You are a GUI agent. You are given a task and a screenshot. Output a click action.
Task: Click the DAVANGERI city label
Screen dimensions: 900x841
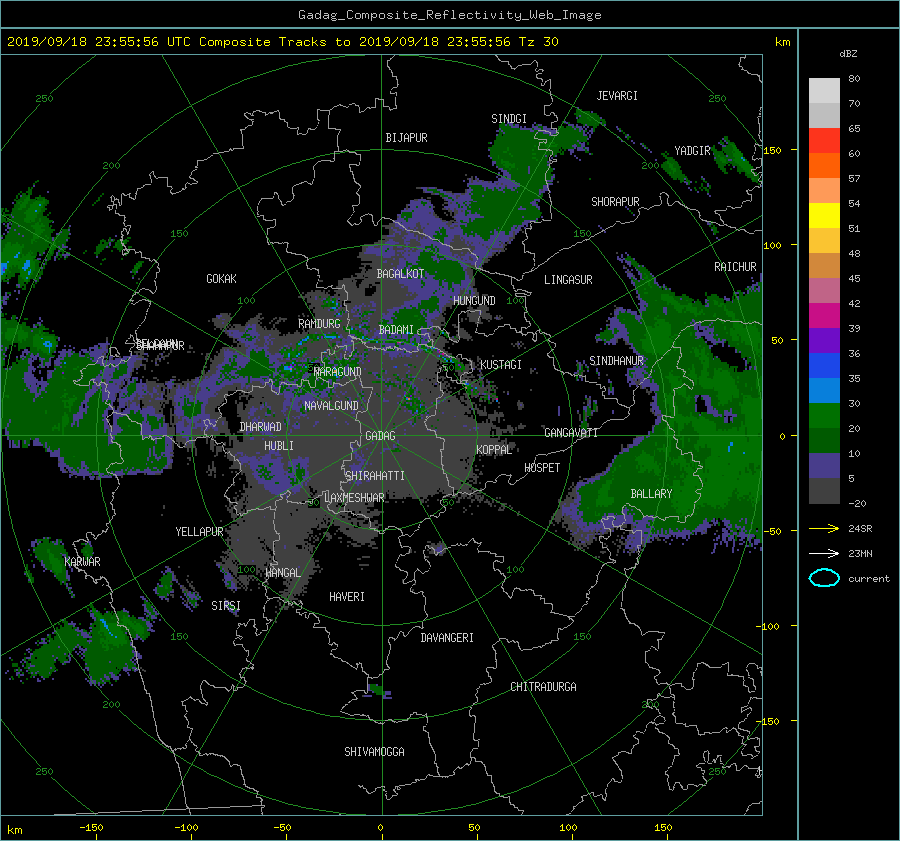(x=447, y=638)
